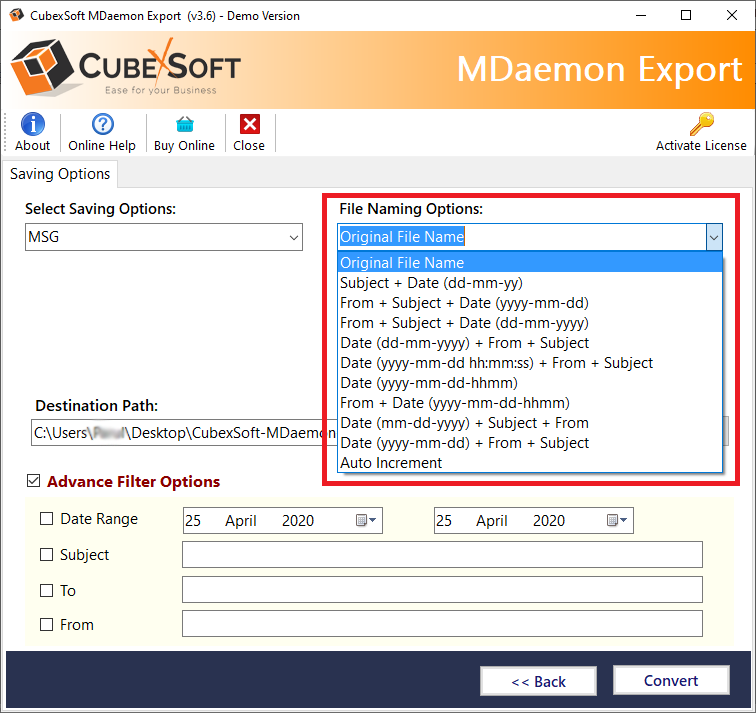The width and height of the screenshot is (756, 713).
Task: Click the Buy Online basket icon
Action: pos(185,125)
